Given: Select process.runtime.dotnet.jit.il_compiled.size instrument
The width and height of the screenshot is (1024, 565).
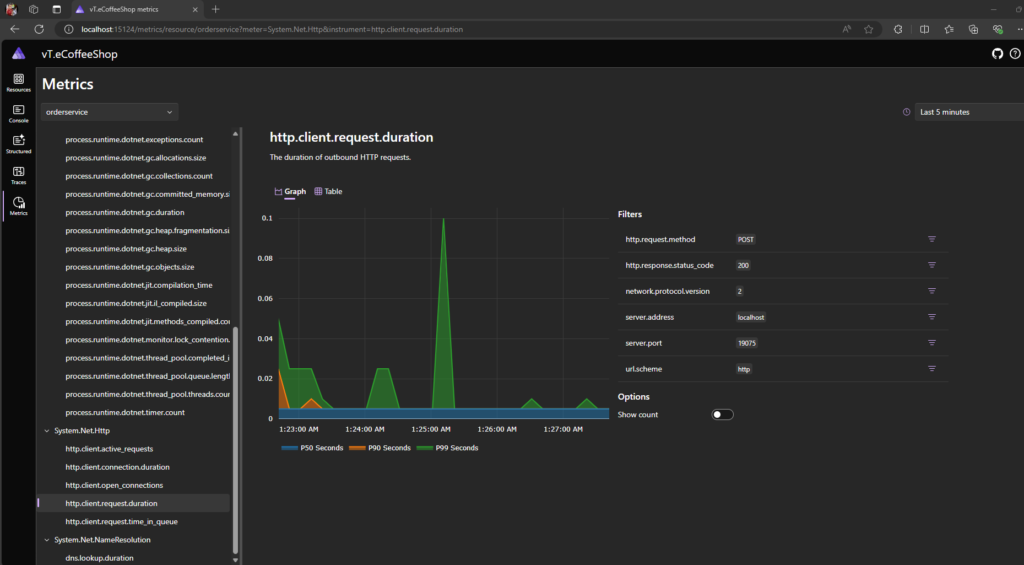Looking at the screenshot, I should point(136,304).
